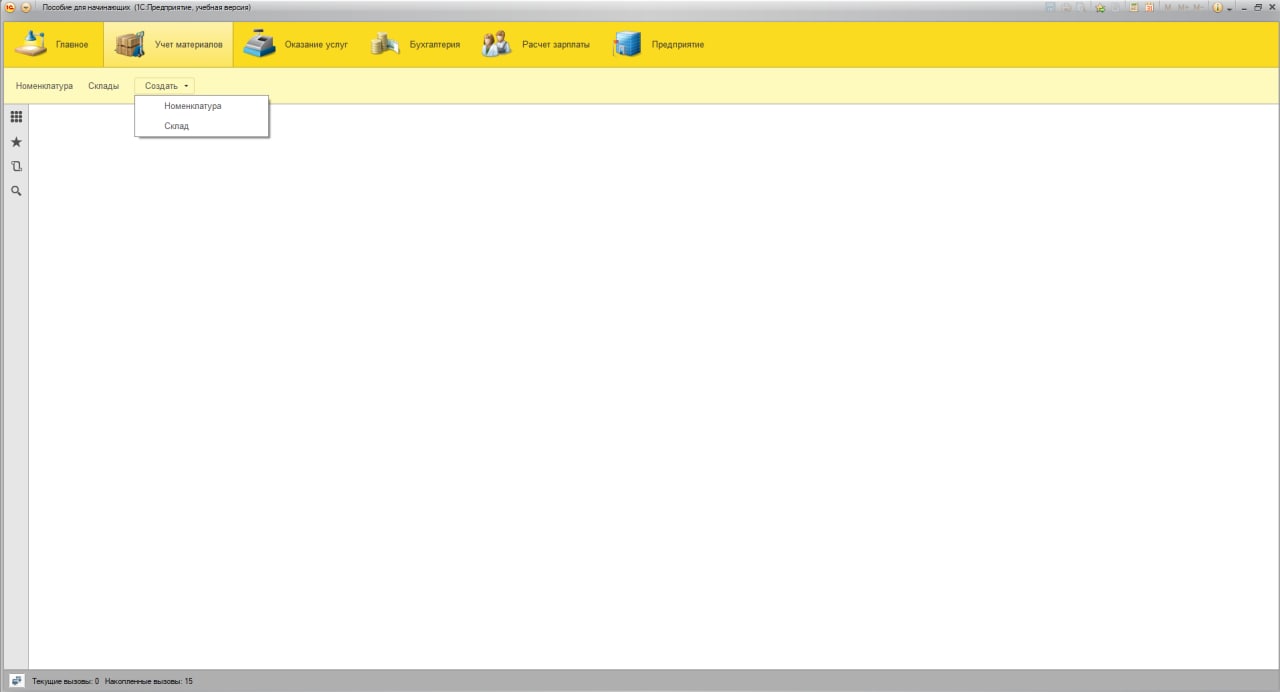Image resolution: width=1280 pixels, height=692 pixels.
Task: Open the functions menu grid icon
Action: pos(16,117)
